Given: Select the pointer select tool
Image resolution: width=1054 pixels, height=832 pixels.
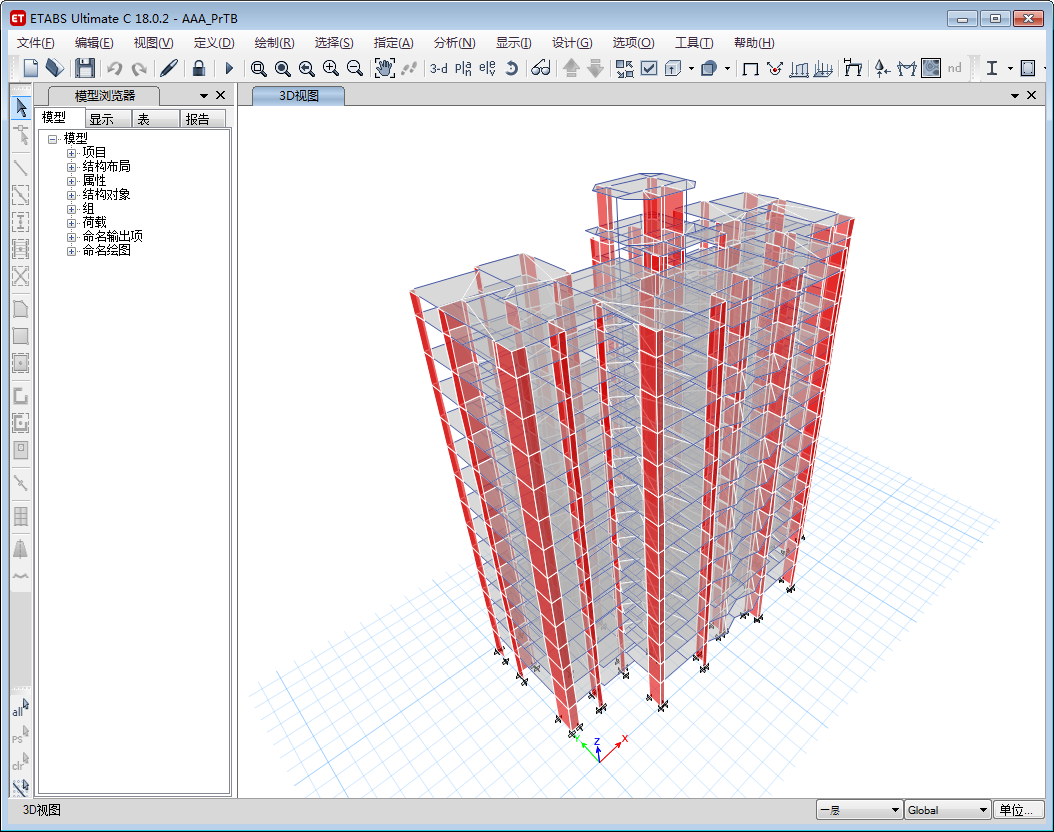Looking at the screenshot, I should point(21,108).
